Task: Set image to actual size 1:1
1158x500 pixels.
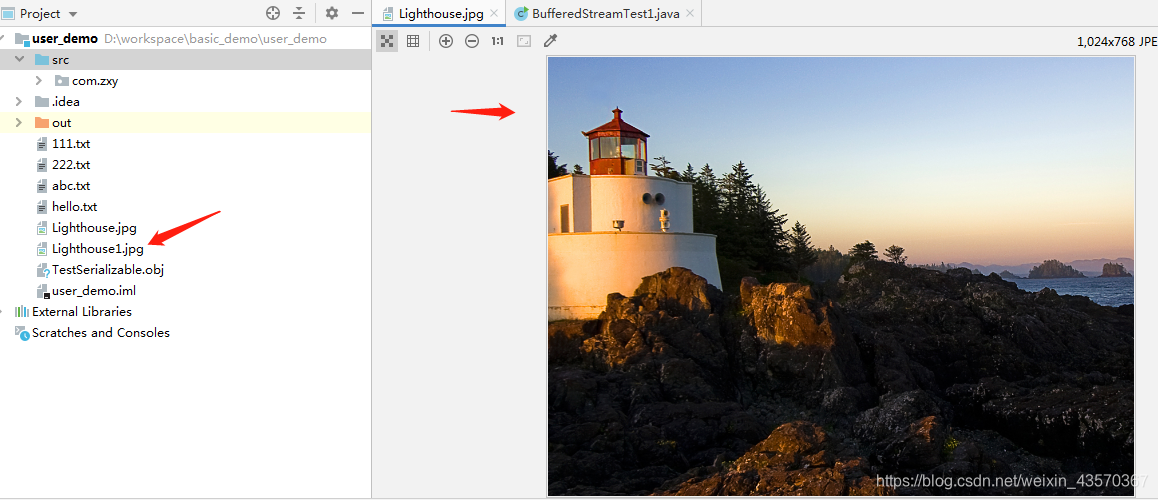Action: coord(497,41)
